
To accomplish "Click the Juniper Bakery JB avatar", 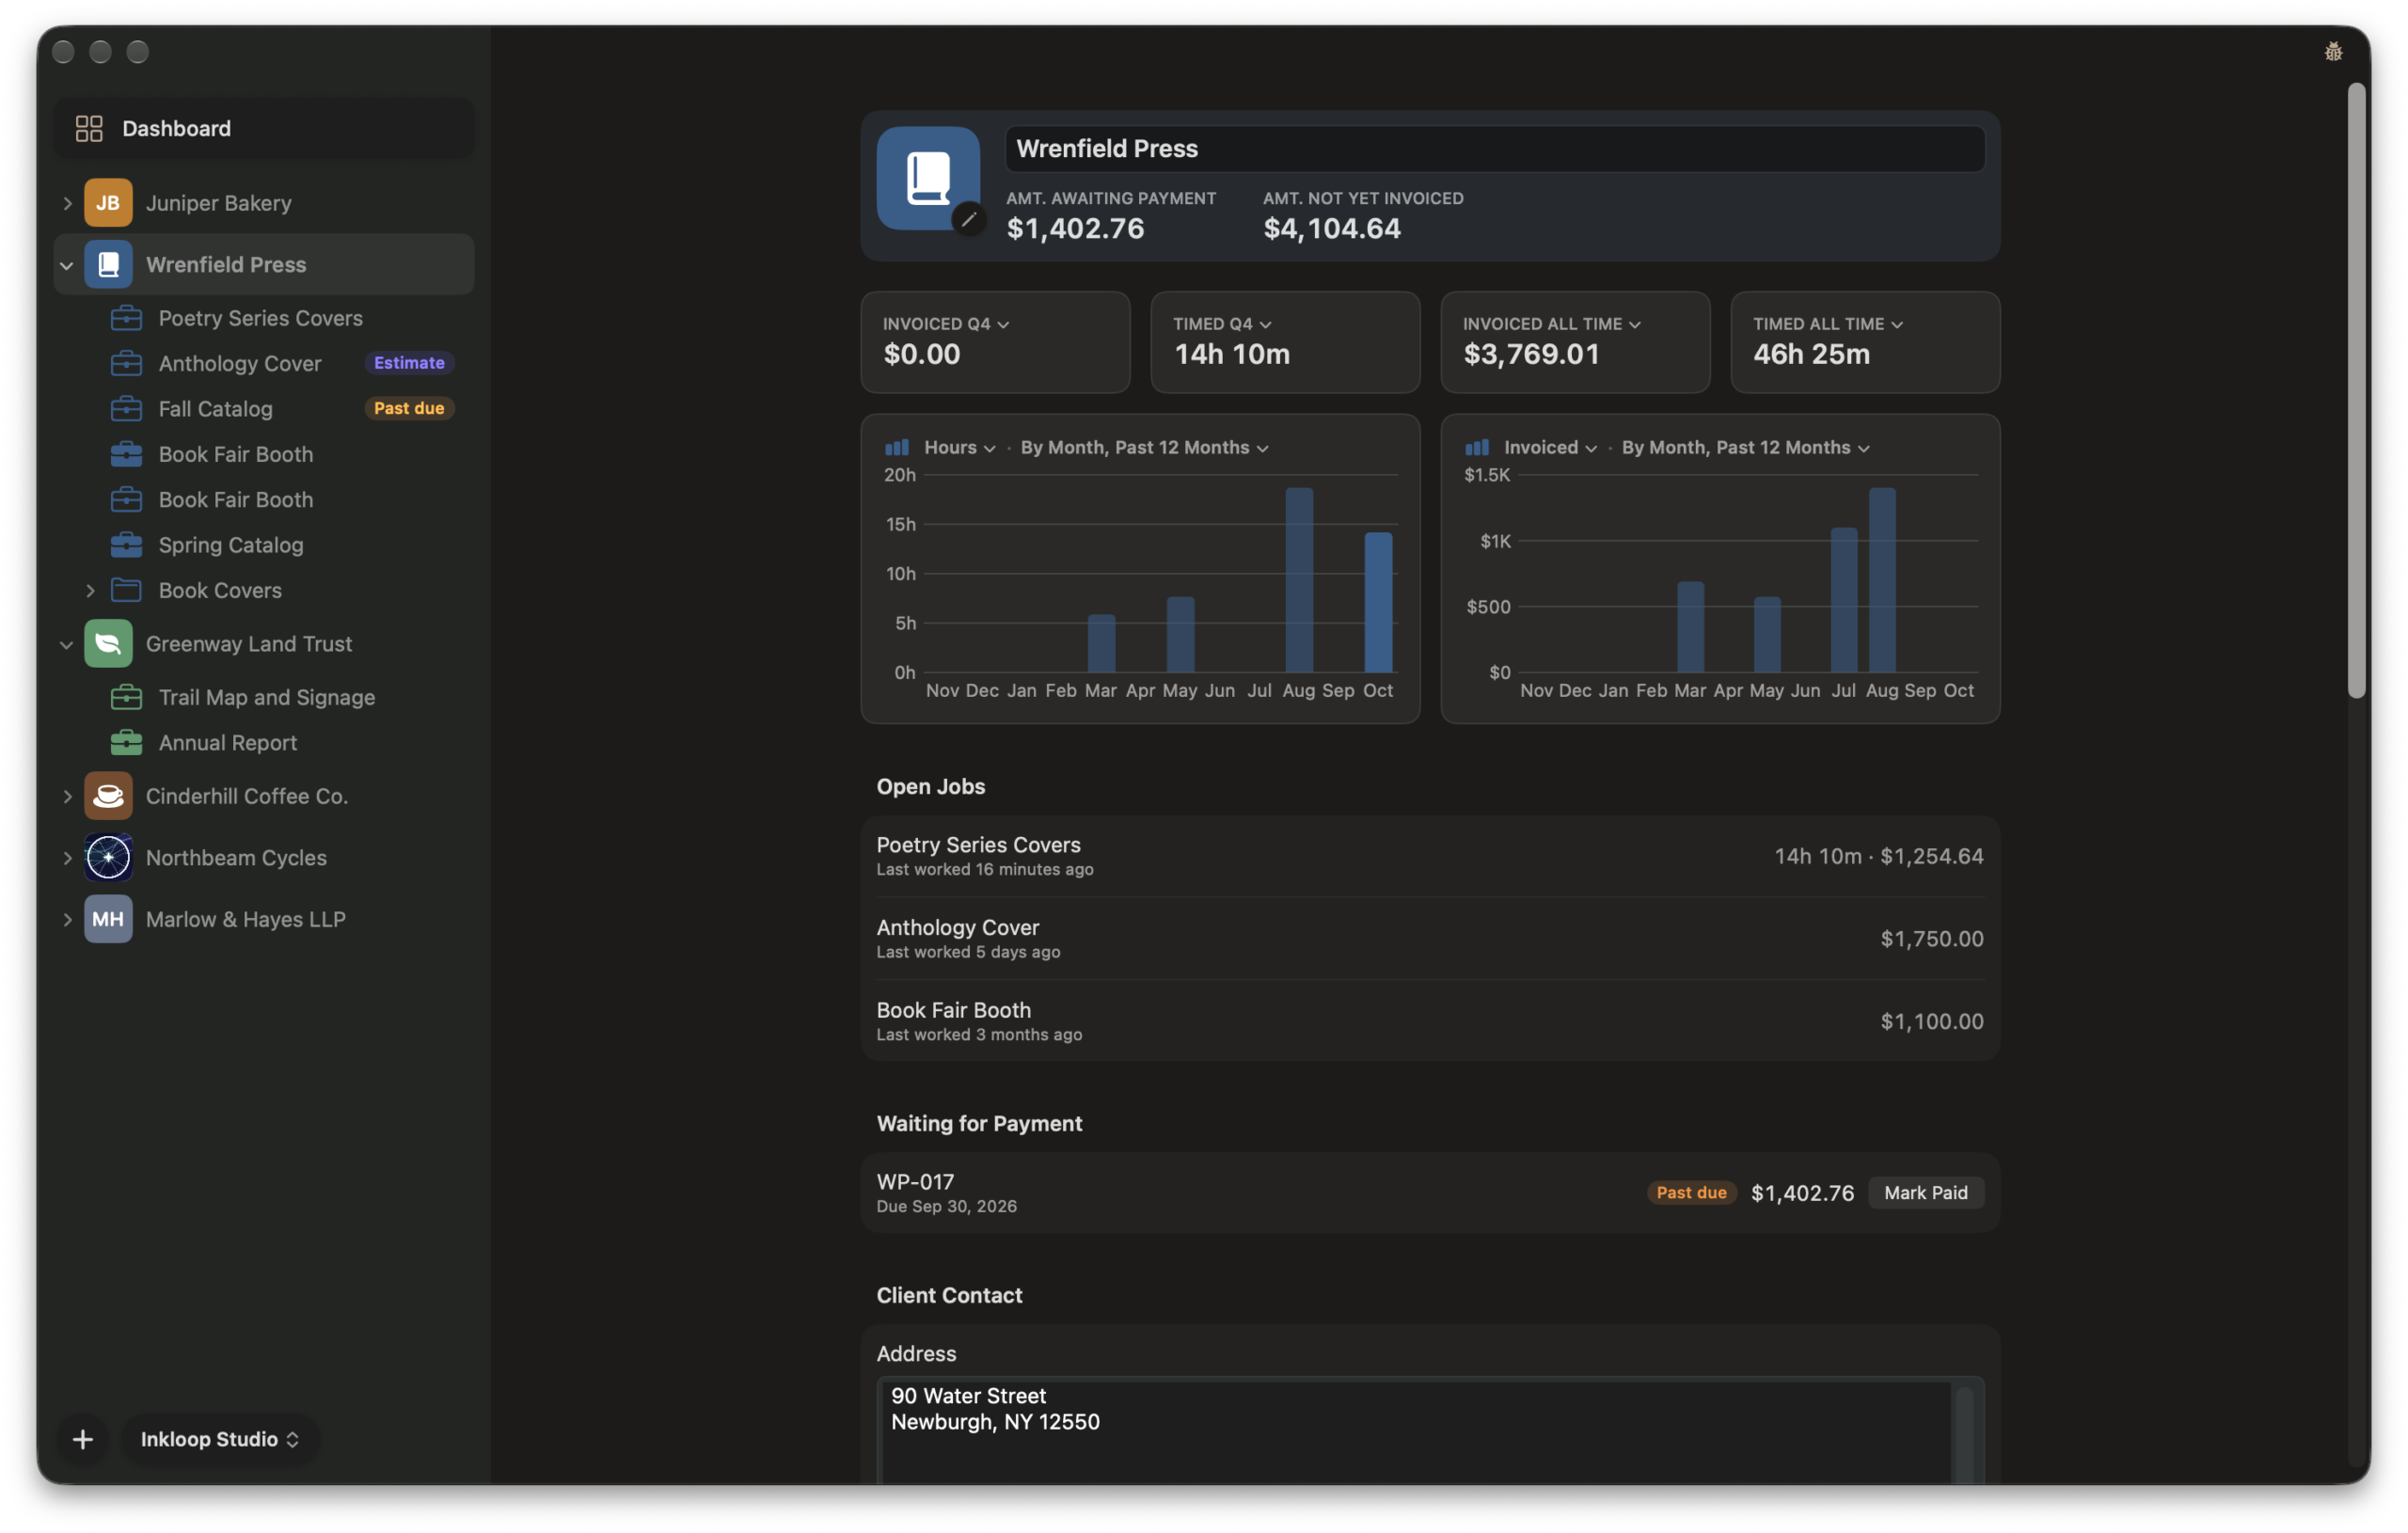I will coord(108,203).
